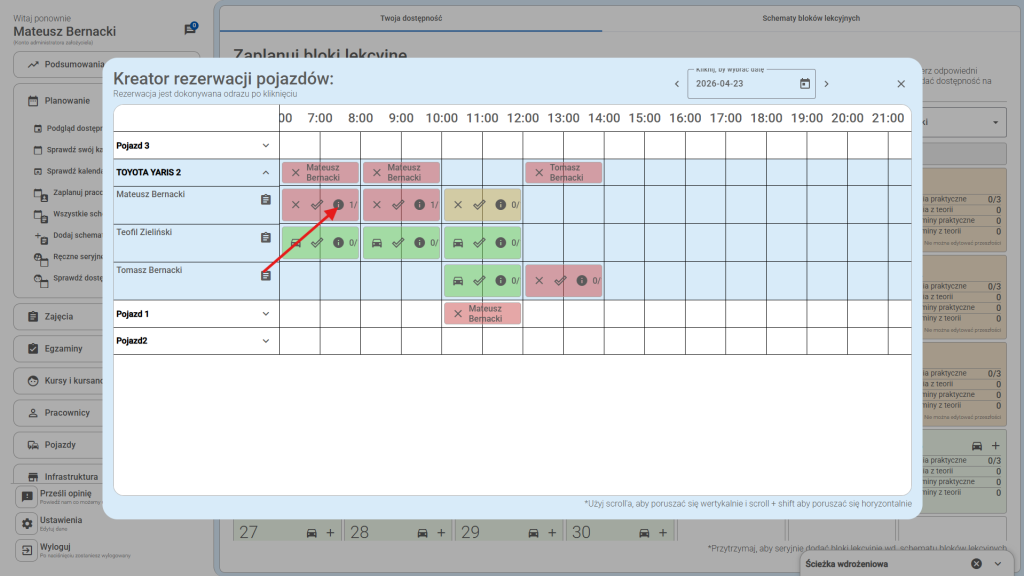Click the Prześlij opinię button
Screen dimensions: 1024x576
pos(65,494)
